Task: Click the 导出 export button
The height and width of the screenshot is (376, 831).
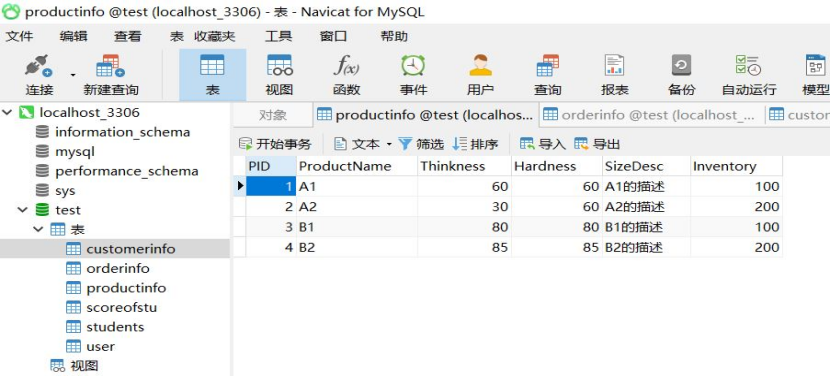Action: pyautogui.click(x=597, y=144)
